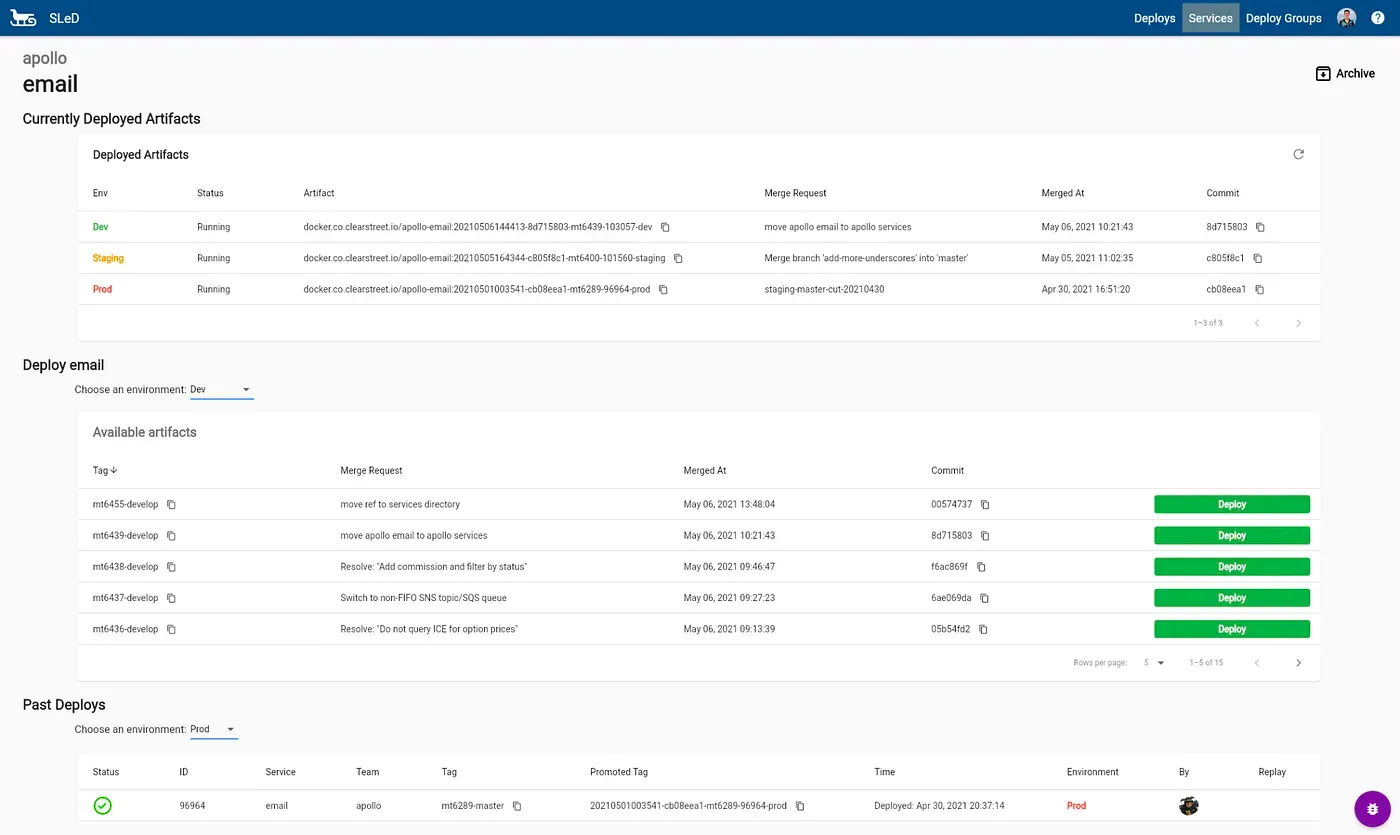Open the Rows per page dropdown
Viewport: 1400px width, 835px height.
(x=1154, y=662)
